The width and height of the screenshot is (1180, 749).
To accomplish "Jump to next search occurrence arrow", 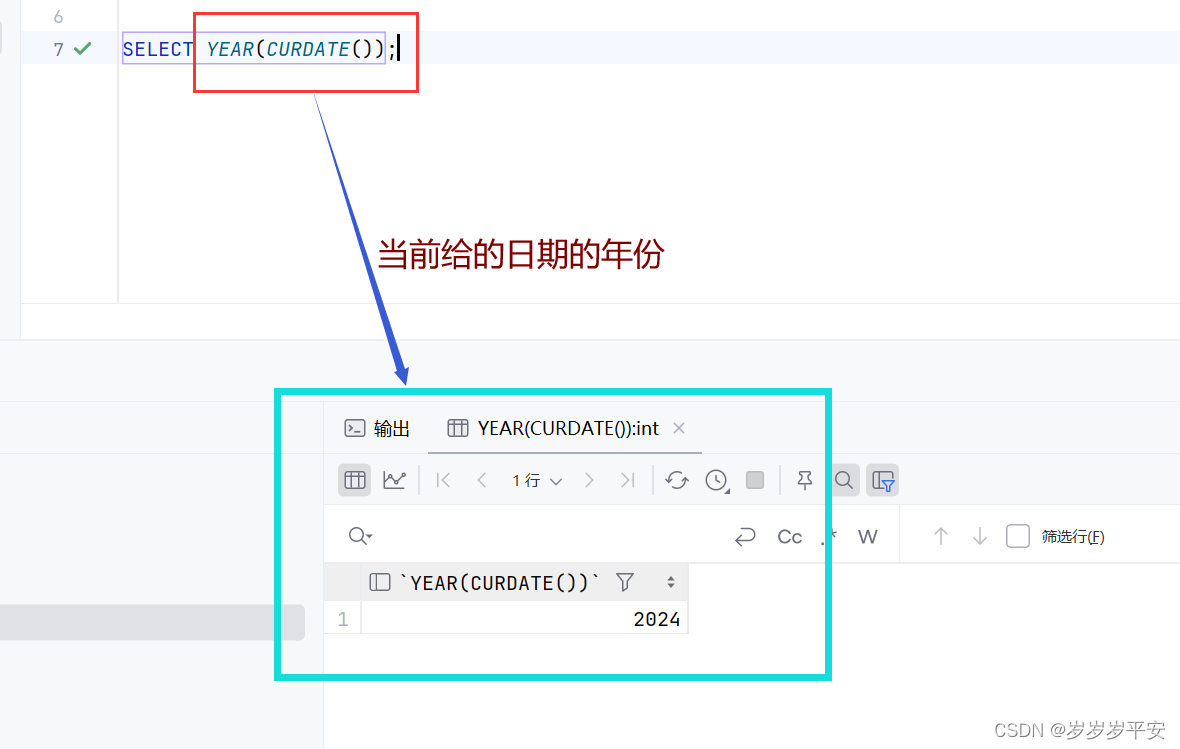I will (980, 536).
